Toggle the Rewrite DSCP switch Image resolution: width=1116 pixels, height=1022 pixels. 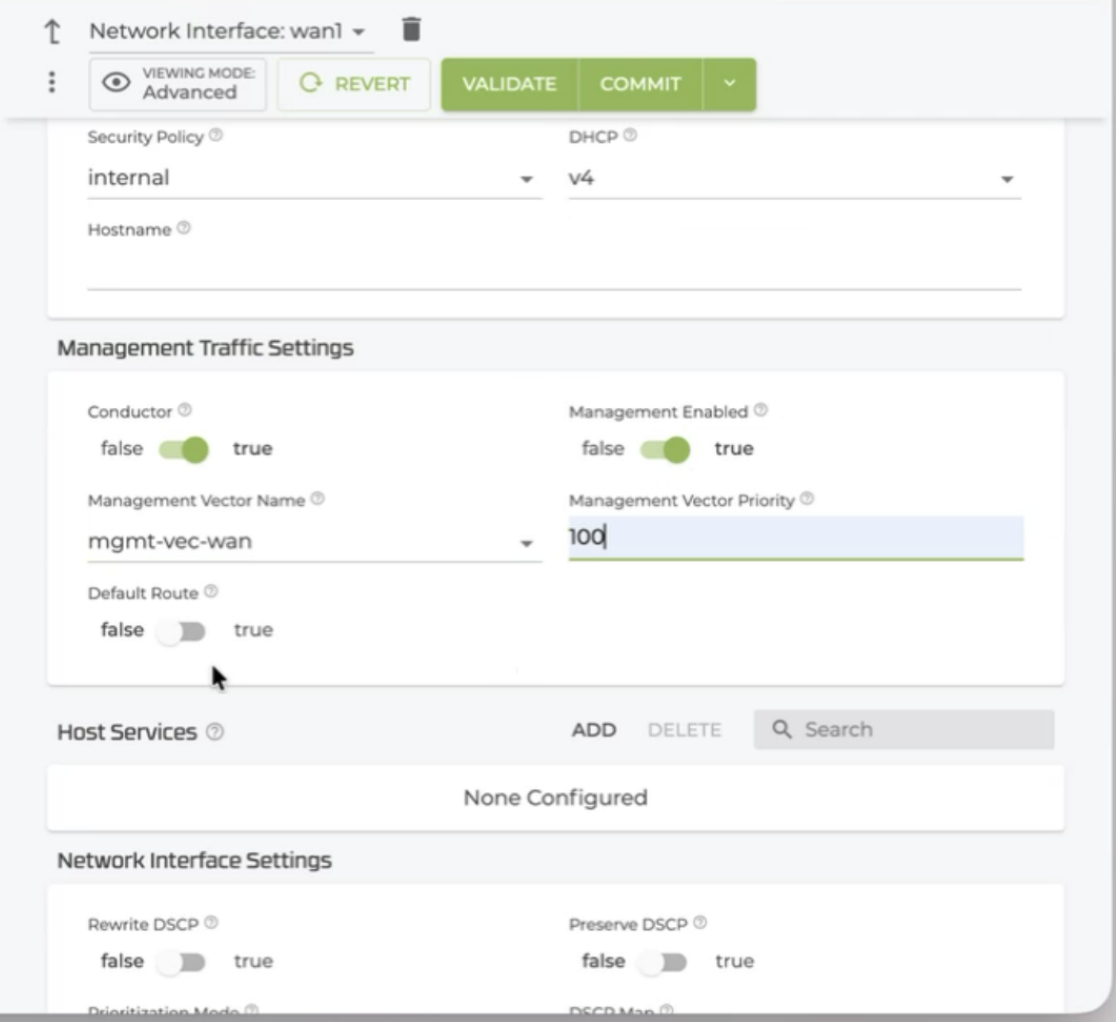[181, 962]
